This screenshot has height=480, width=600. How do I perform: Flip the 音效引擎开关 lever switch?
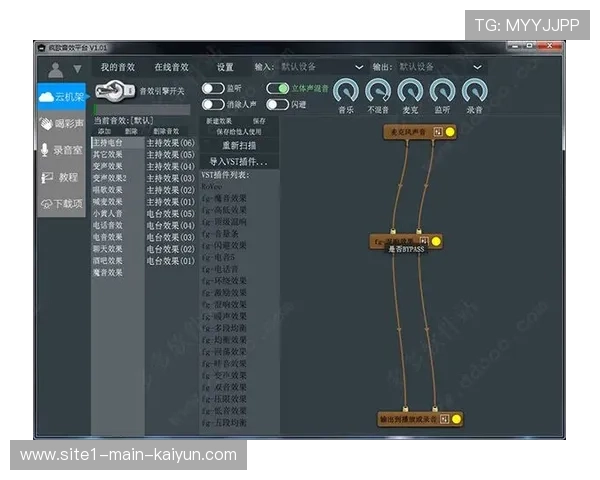coord(115,91)
